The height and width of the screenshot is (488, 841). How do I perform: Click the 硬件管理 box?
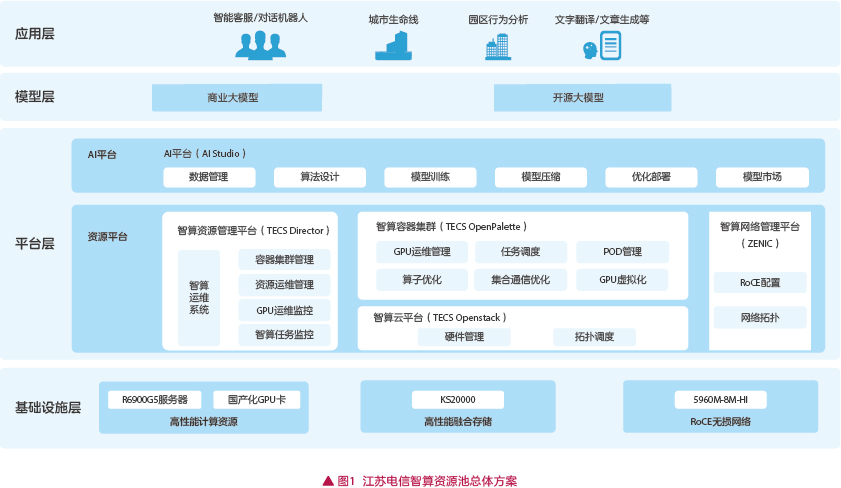[464, 337]
